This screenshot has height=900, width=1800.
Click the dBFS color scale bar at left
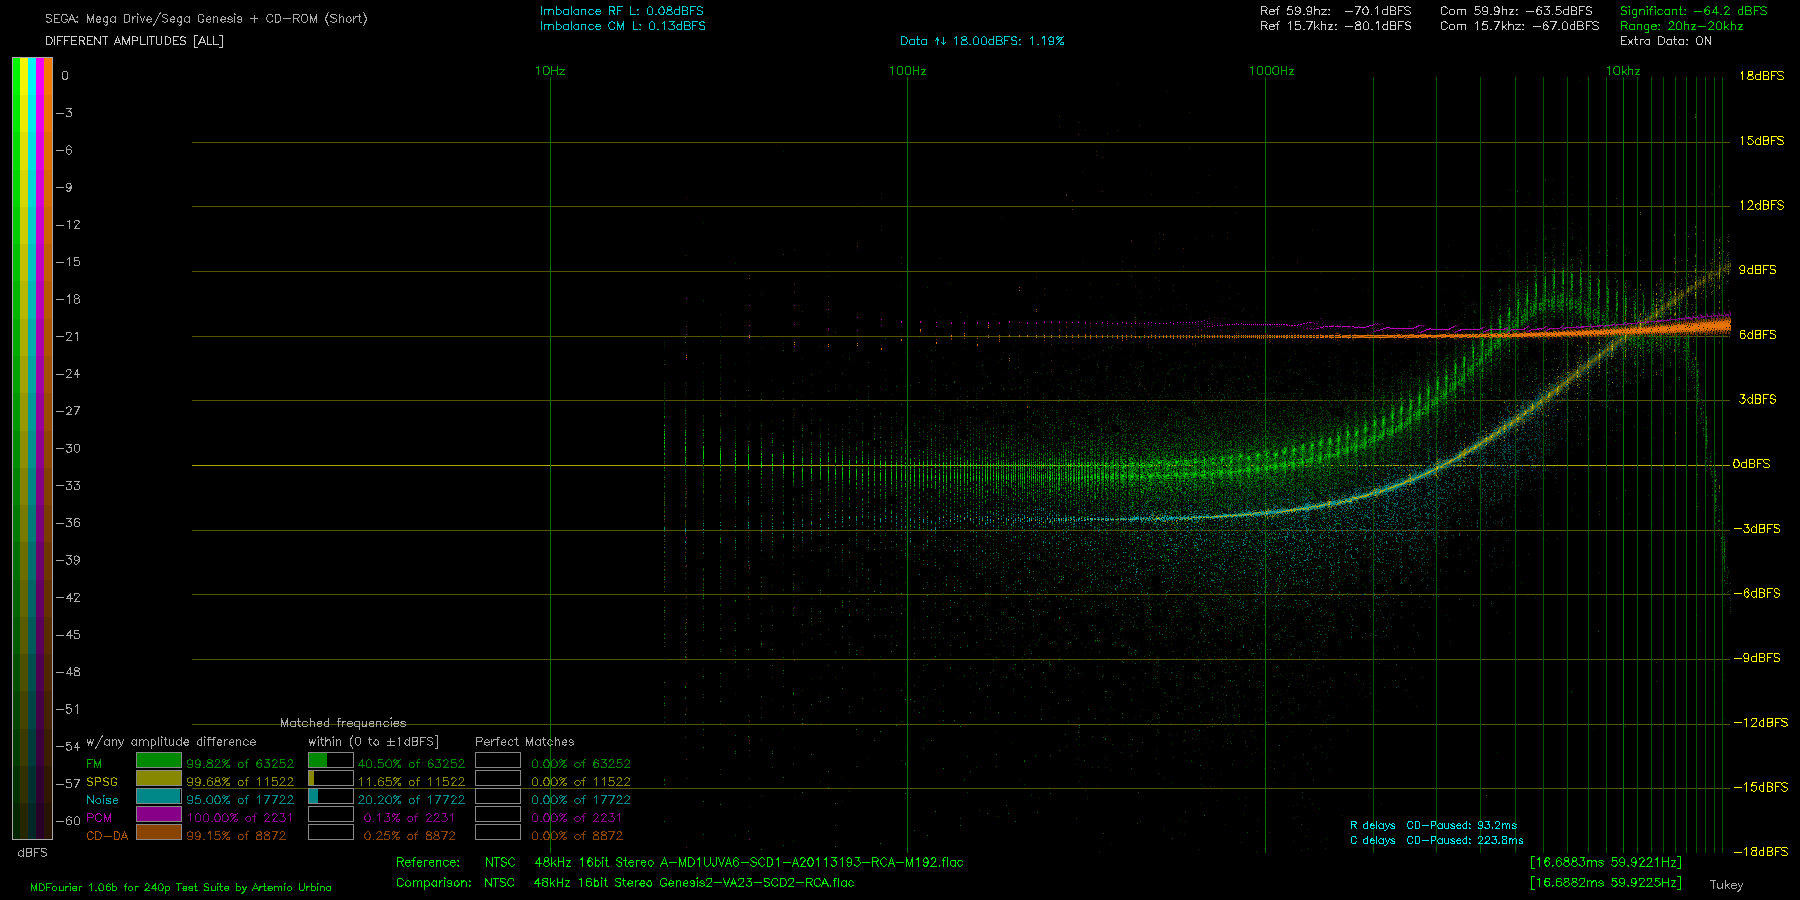pyautogui.click(x=32, y=448)
